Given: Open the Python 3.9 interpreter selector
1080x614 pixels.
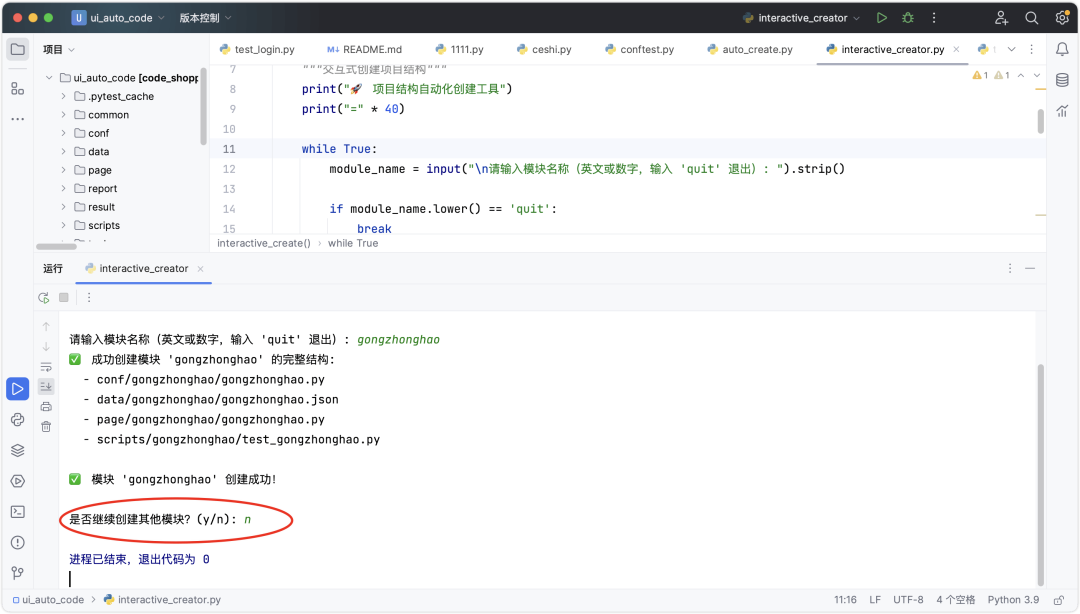Looking at the screenshot, I should pyautogui.click(x=1013, y=600).
